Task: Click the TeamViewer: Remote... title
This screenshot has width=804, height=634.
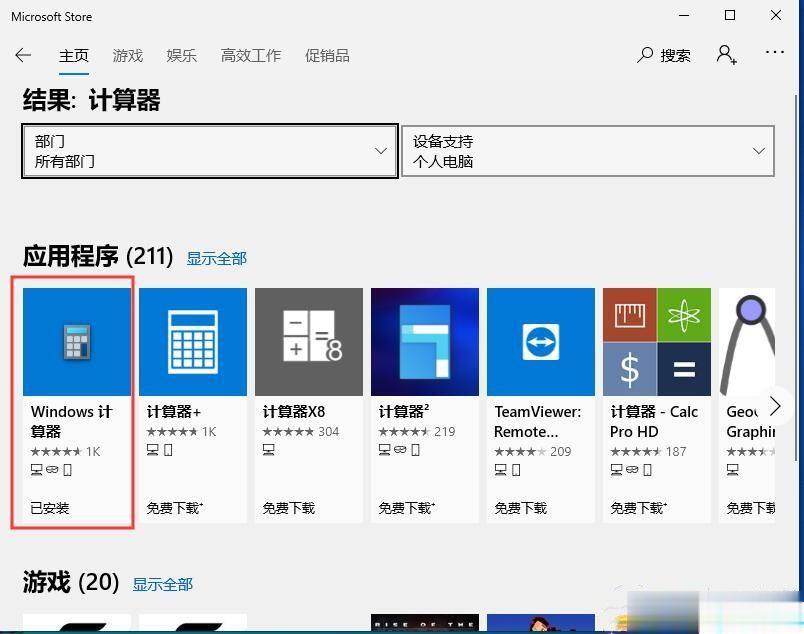Action: pos(537,422)
